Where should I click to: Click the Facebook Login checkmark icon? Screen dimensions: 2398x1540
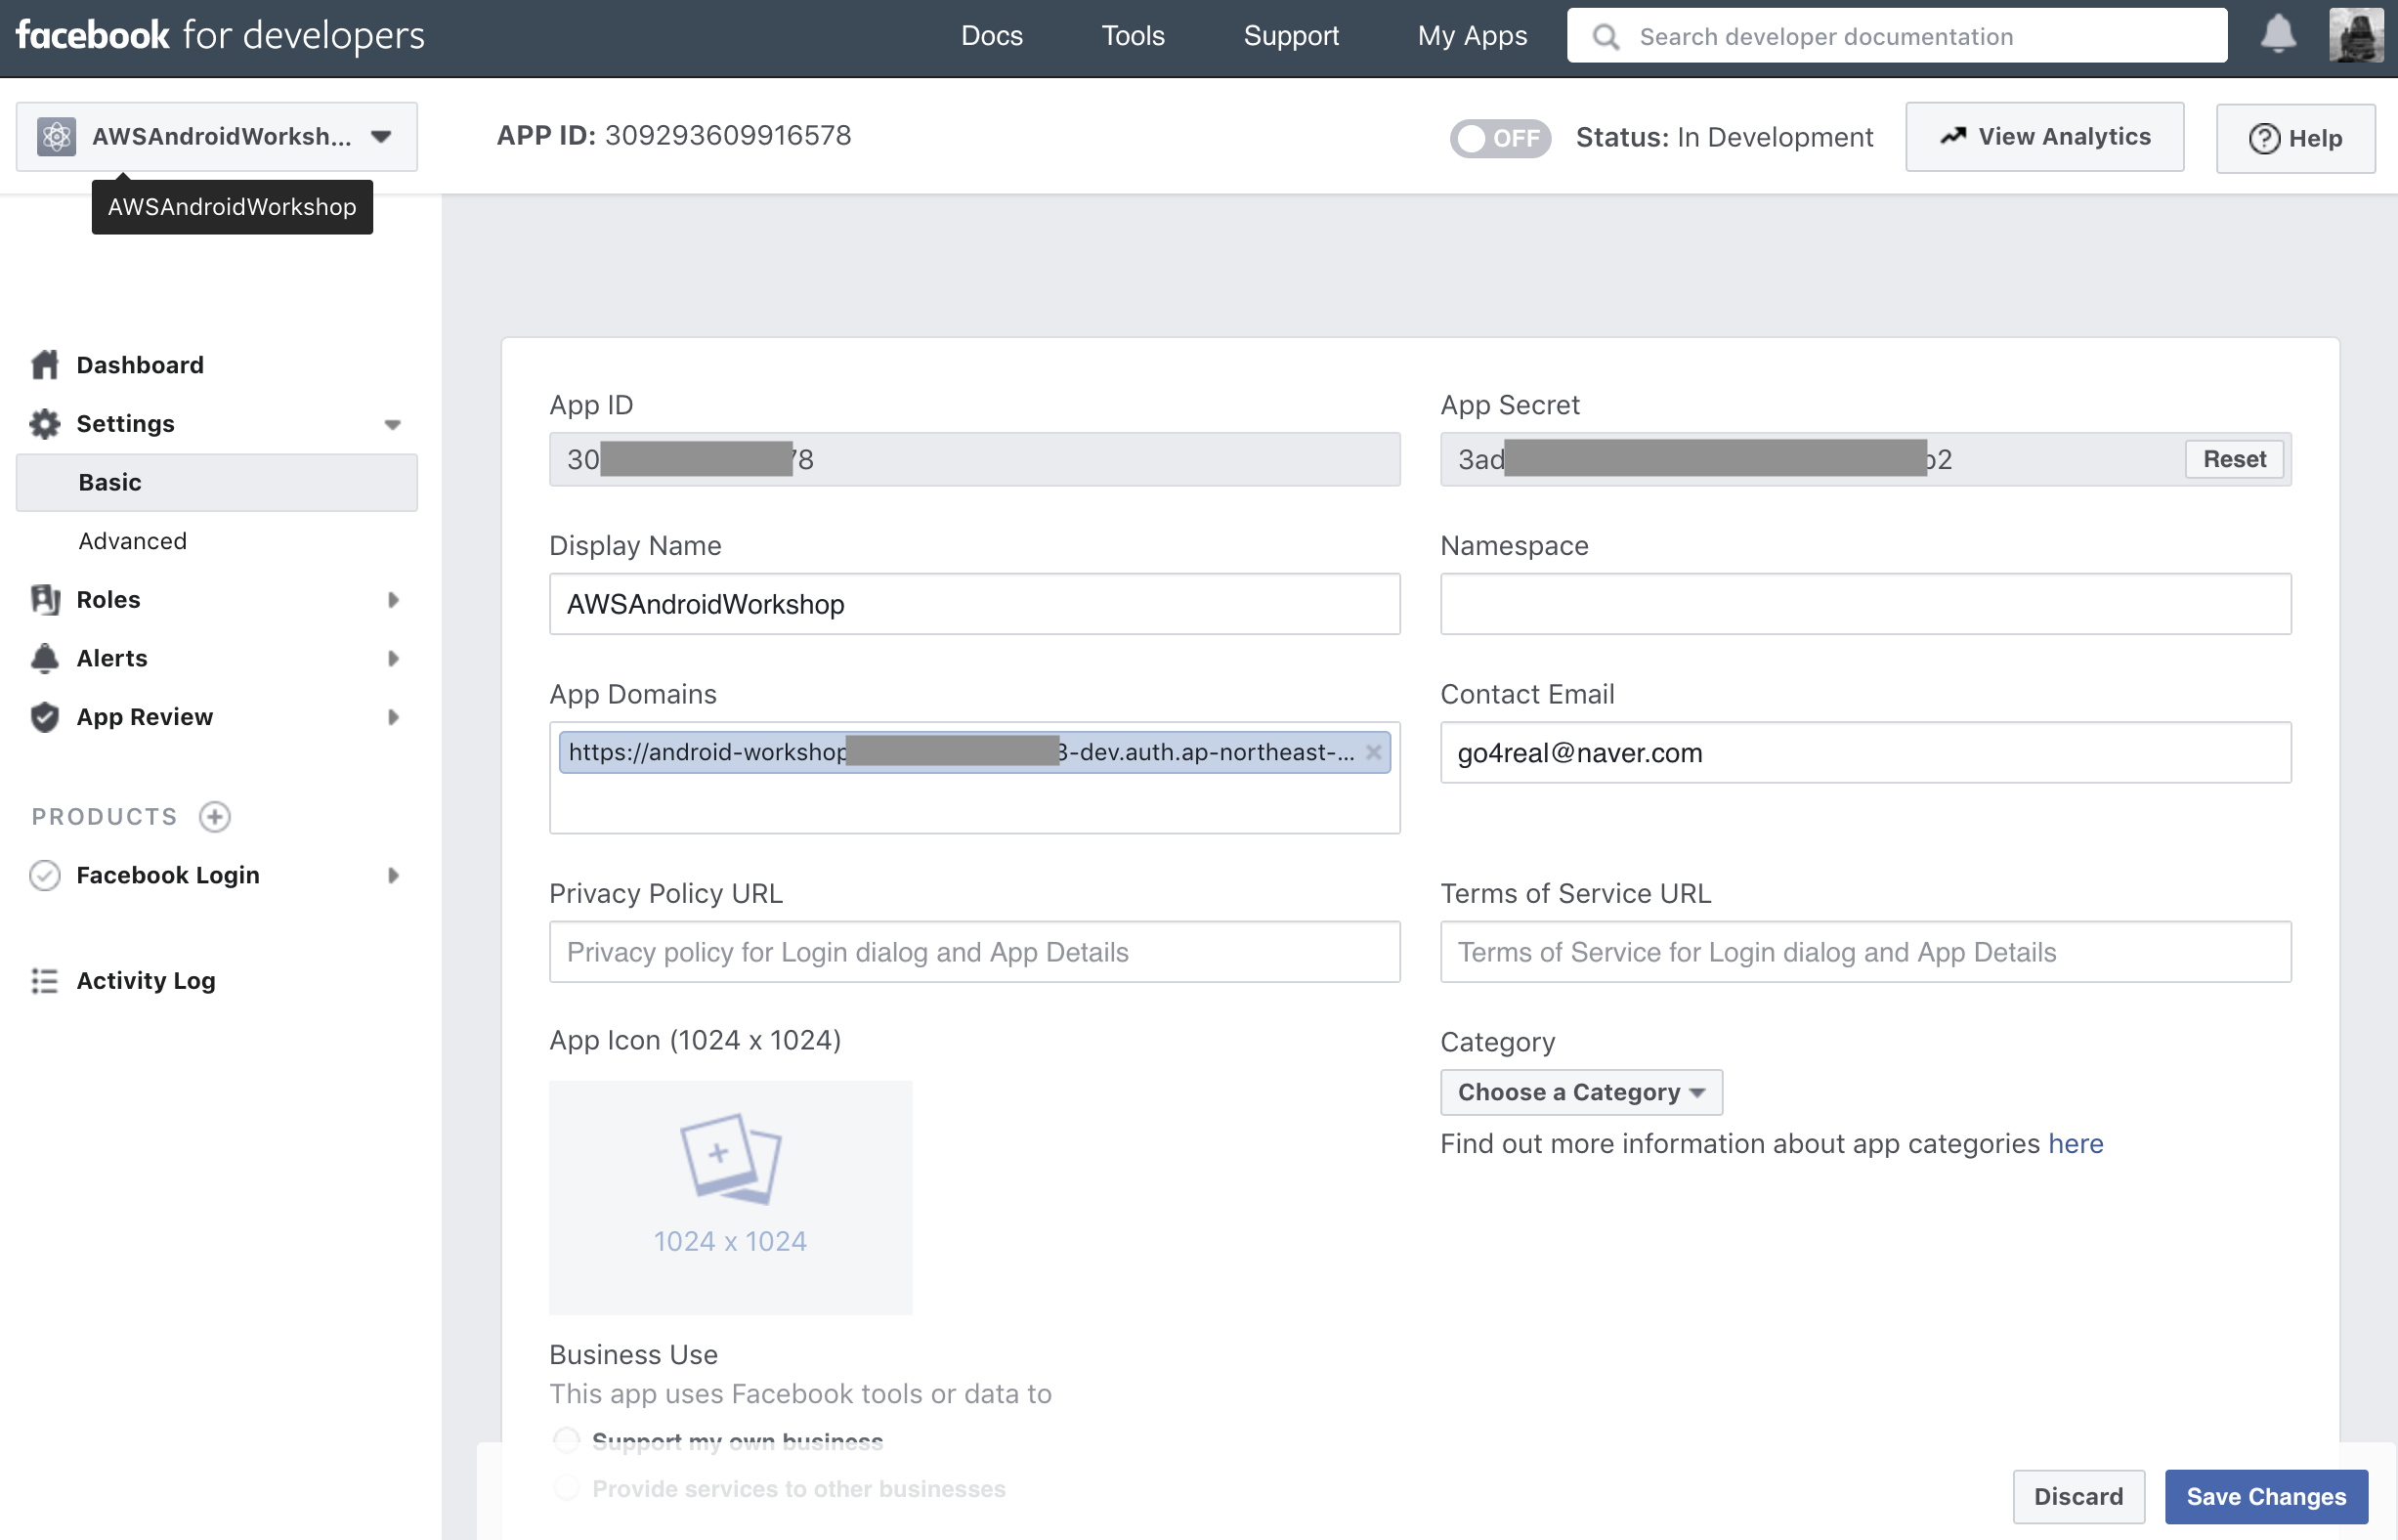click(x=45, y=875)
